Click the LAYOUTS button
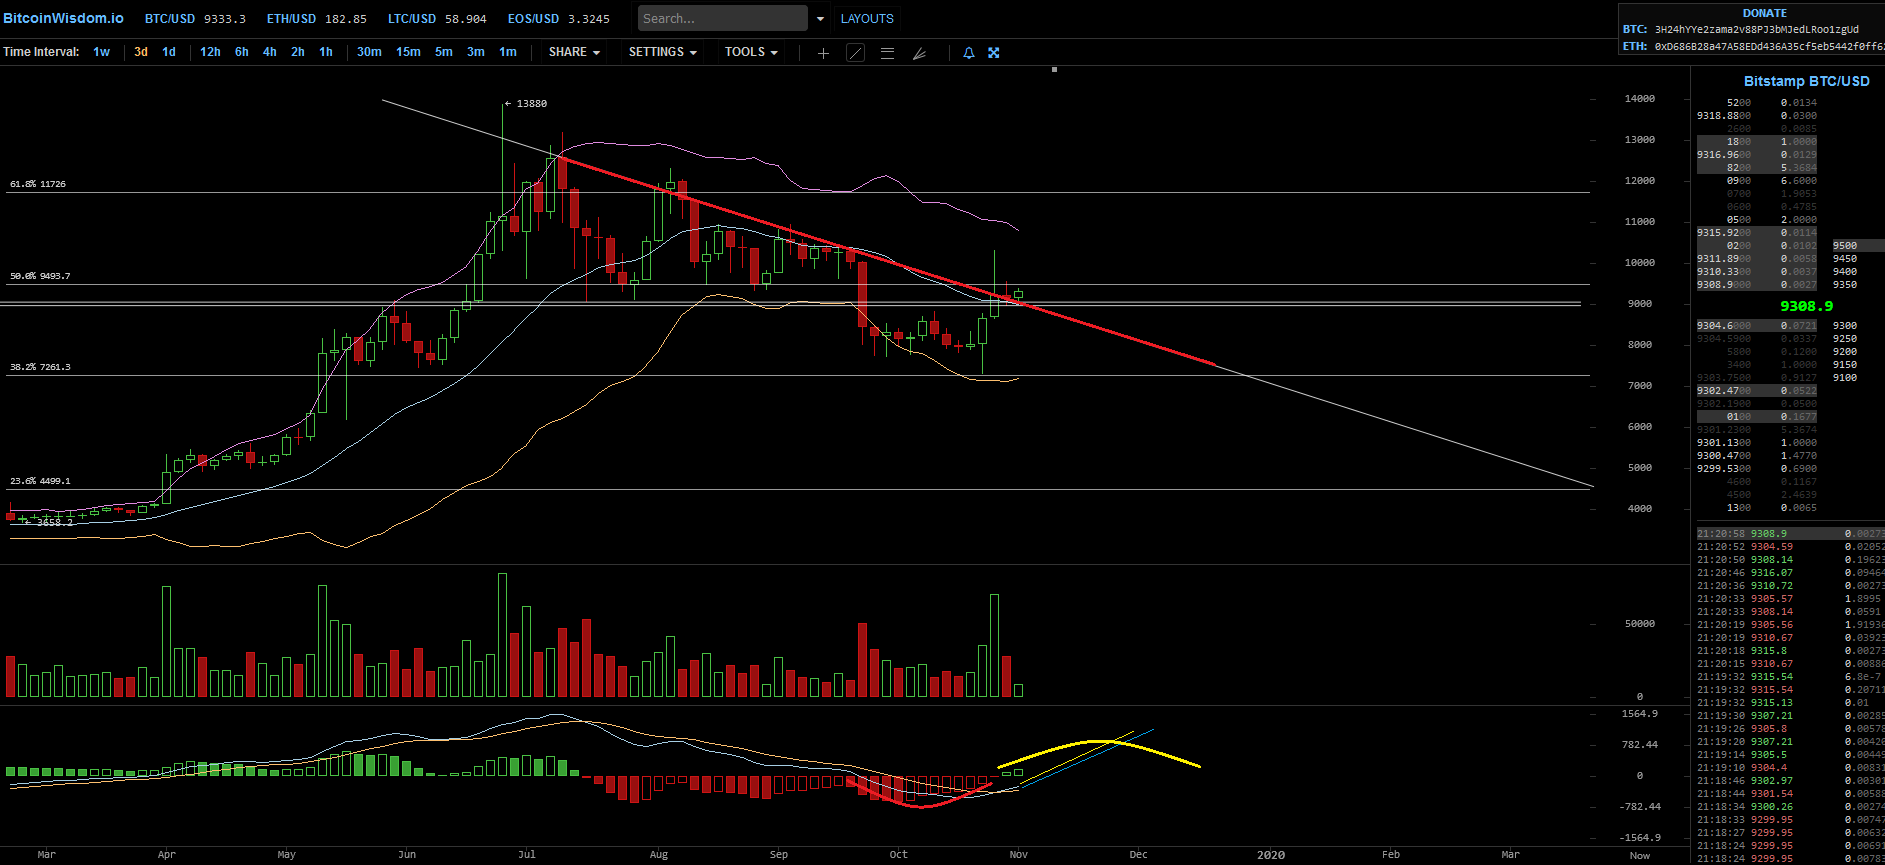This screenshot has width=1885, height=865. tap(867, 18)
